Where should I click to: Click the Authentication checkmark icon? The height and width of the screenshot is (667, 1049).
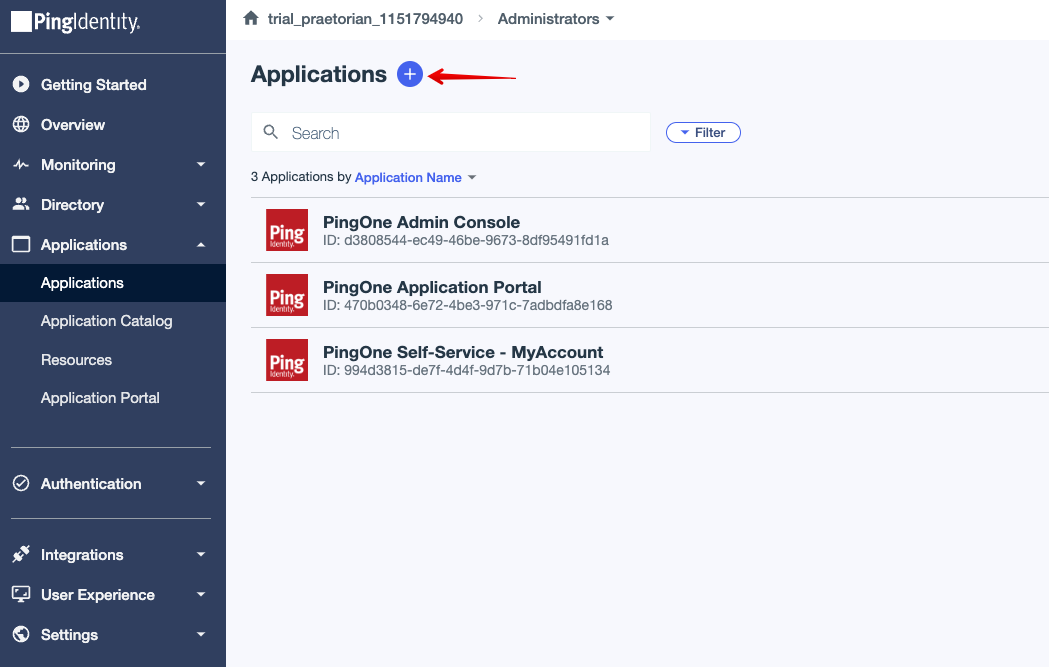(21, 483)
